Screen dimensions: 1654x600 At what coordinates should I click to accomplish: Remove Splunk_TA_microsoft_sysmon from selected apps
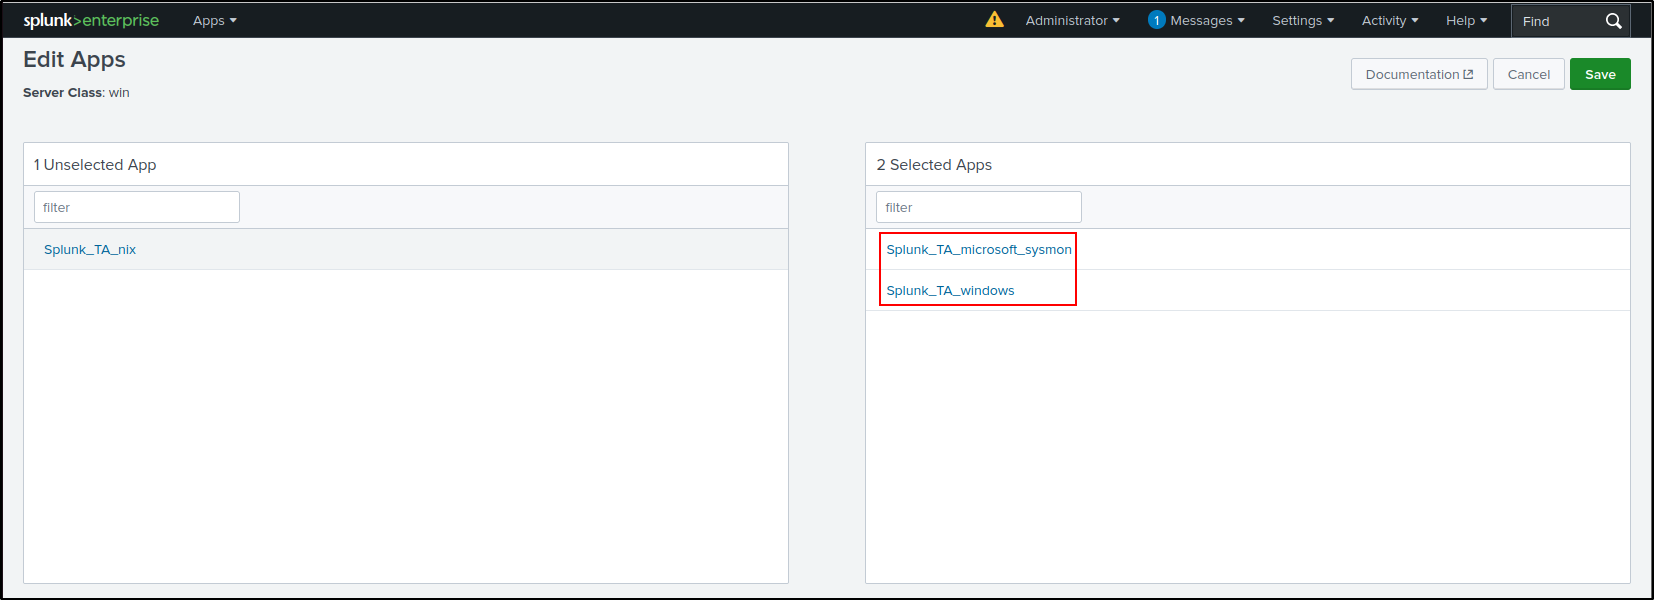click(x=979, y=249)
